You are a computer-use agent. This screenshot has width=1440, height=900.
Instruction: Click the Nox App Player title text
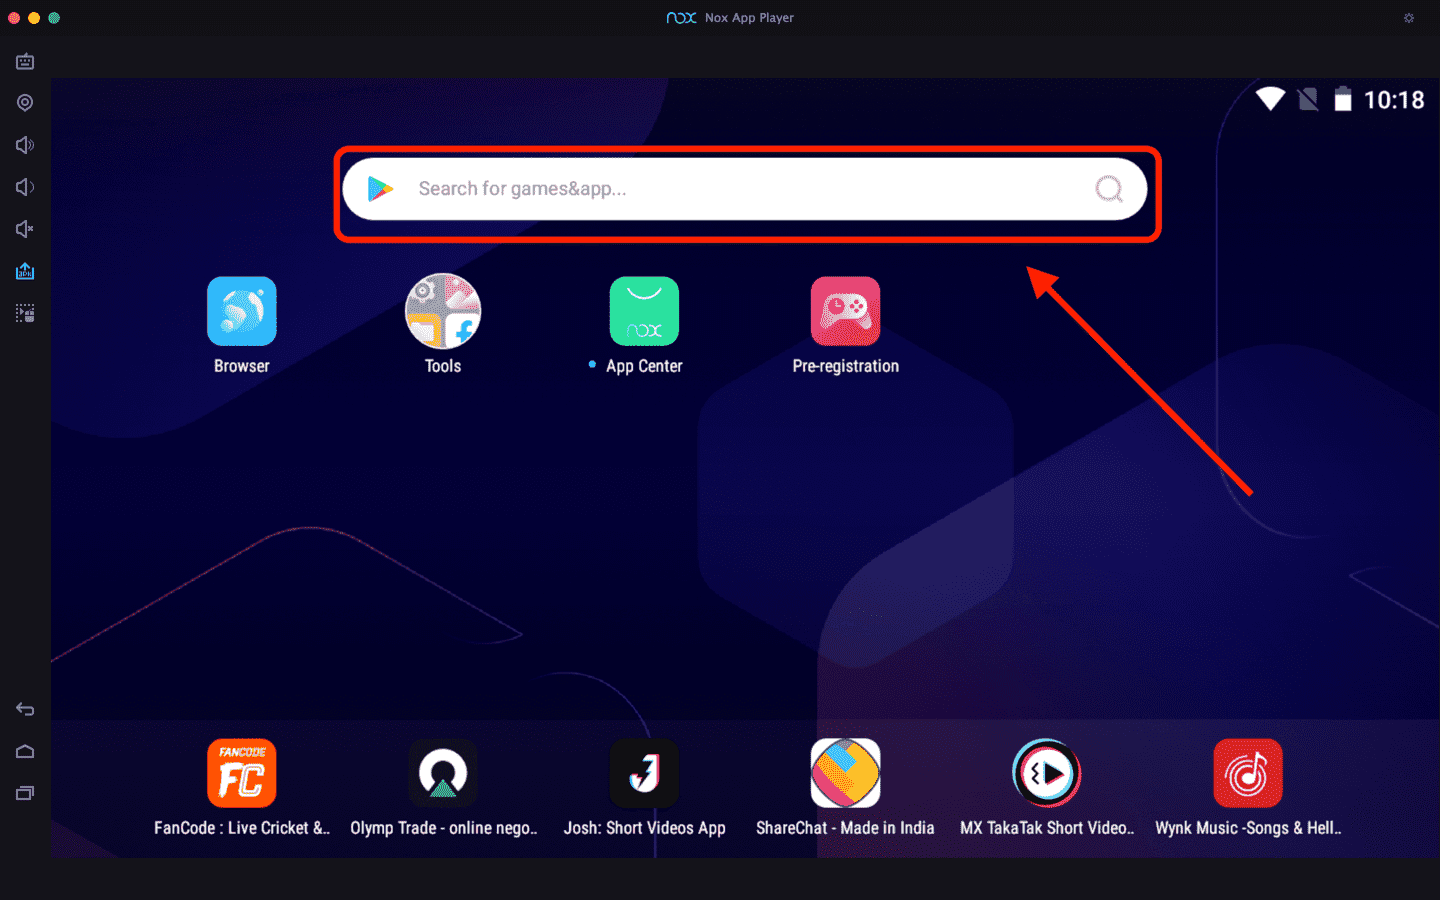point(749,18)
